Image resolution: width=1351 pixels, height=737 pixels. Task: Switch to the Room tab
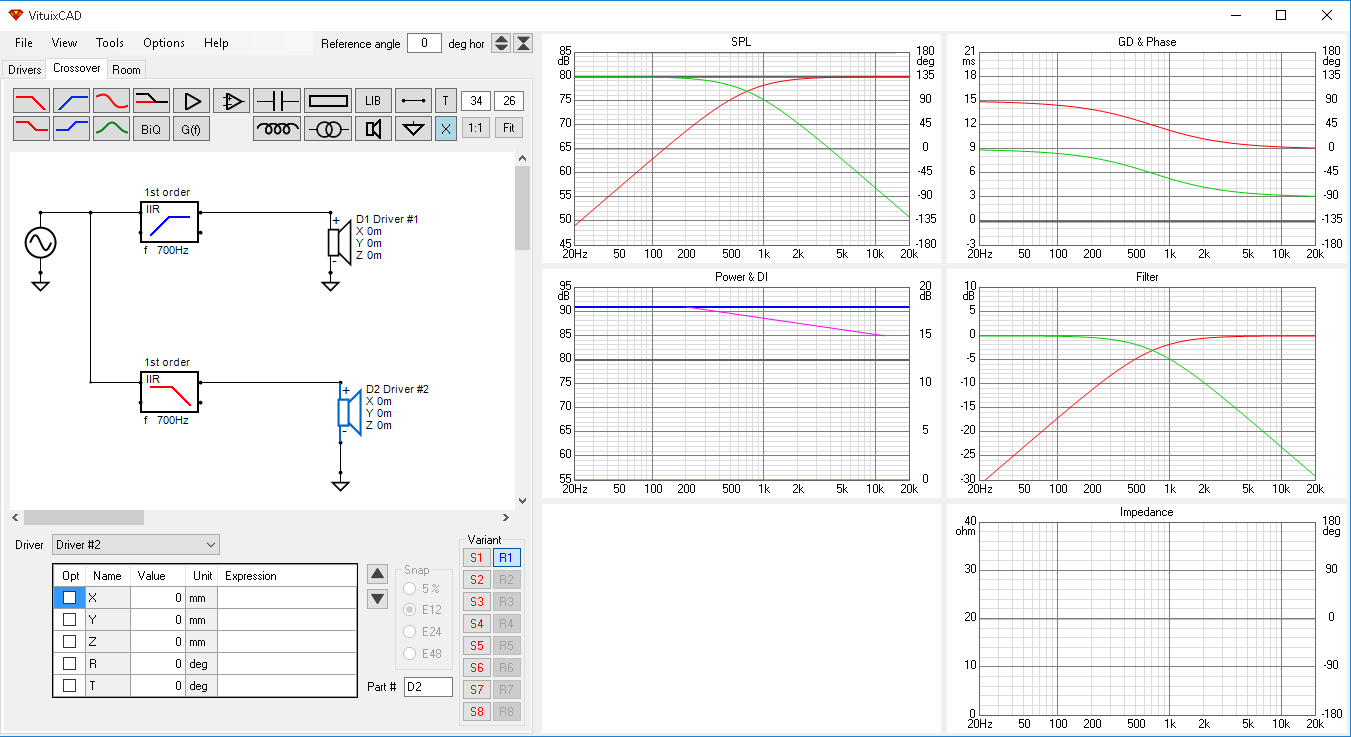pos(126,70)
